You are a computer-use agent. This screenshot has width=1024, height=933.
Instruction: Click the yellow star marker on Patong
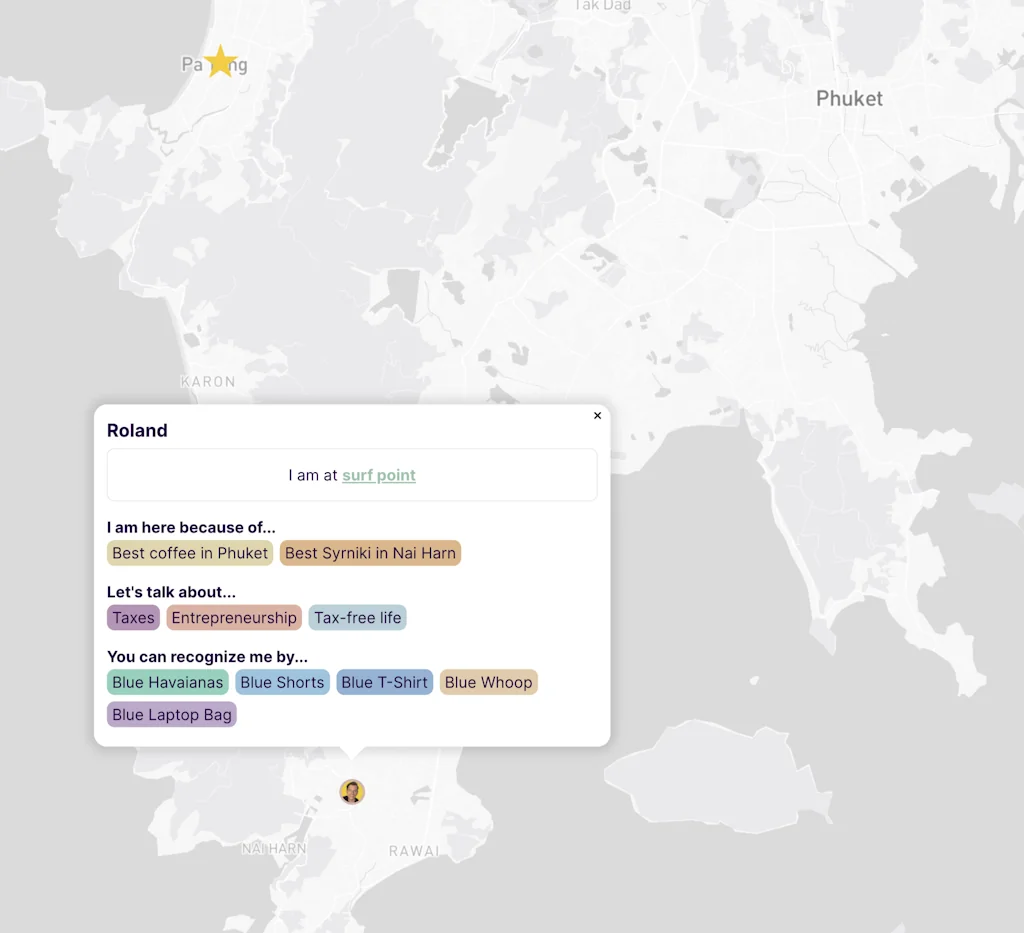pyautogui.click(x=220, y=62)
